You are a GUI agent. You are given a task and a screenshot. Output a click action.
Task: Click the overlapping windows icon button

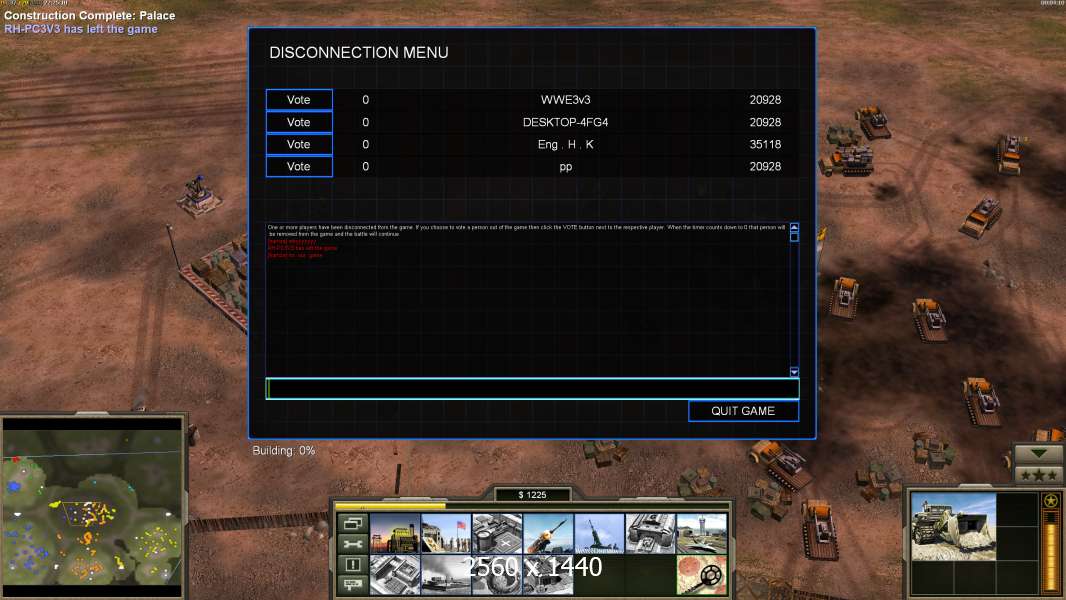352,523
